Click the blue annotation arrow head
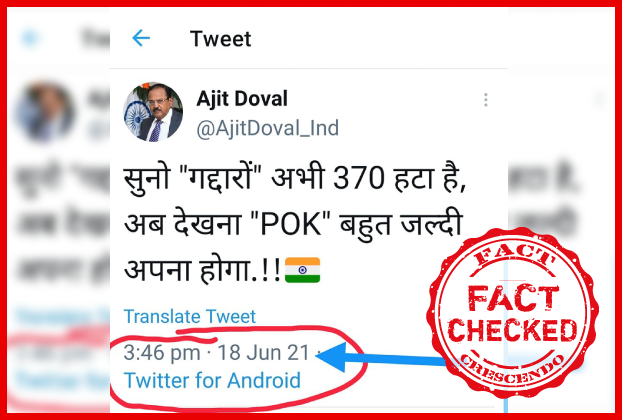 coord(331,357)
